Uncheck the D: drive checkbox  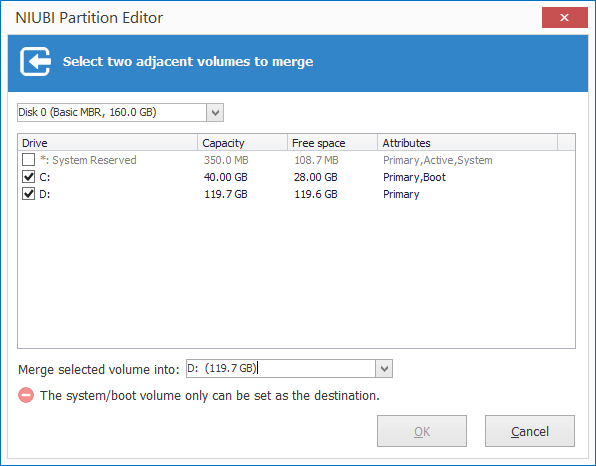[x=29, y=194]
